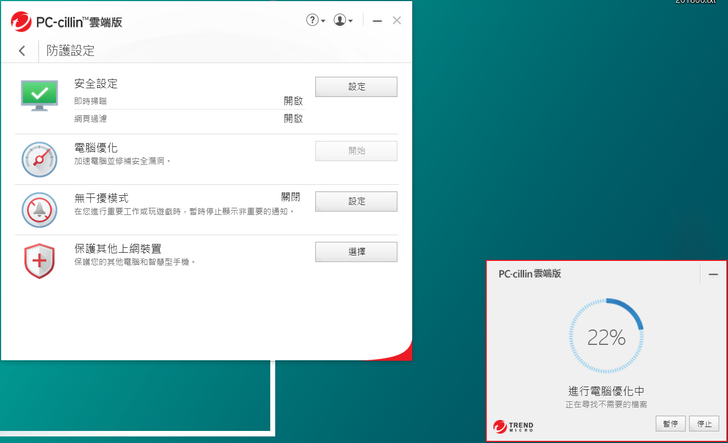Toggle the 即時掃瞄 開啟 status
The image size is (728, 443).
click(x=293, y=101)
